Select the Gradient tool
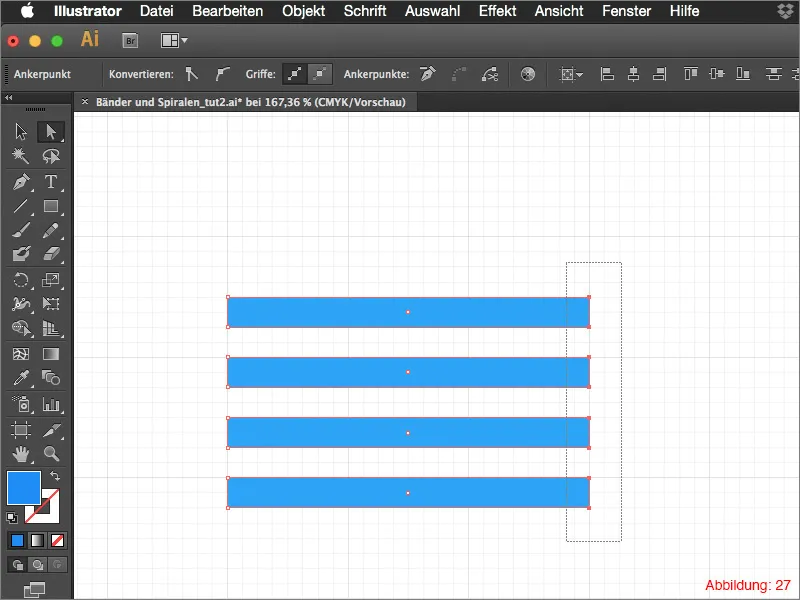Viewport: 800px width, 600px height. coord(51,354)
